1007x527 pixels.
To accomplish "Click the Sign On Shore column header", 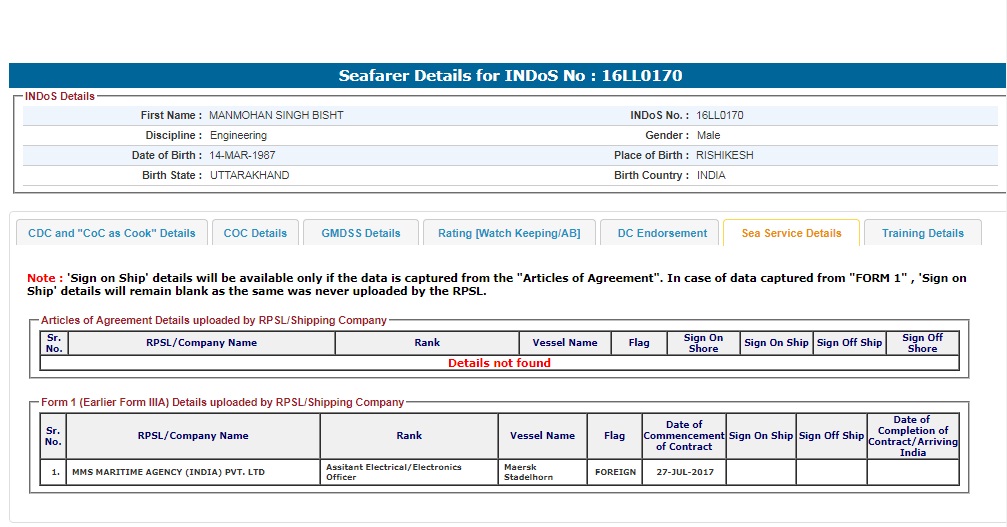I will tap(703, 343).
